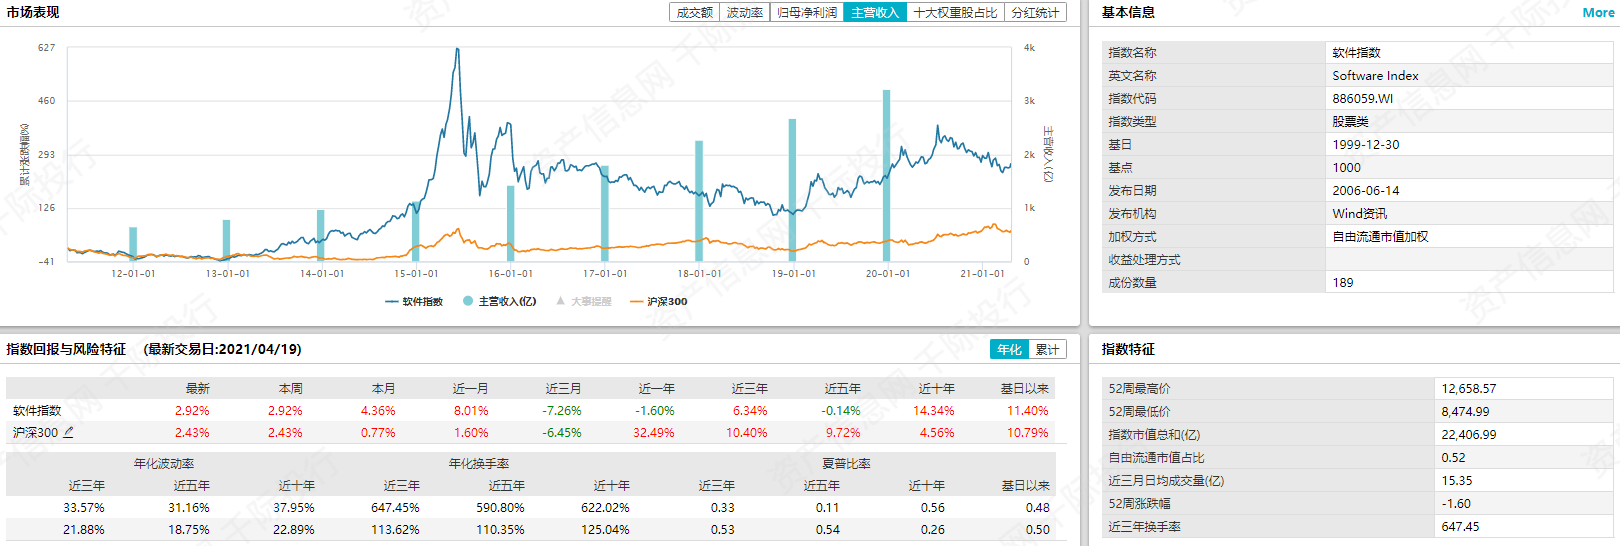Click the 52周最高价 value 12,658.57
Viewport: 1620px width, 546px height.
click(1468, 389)
